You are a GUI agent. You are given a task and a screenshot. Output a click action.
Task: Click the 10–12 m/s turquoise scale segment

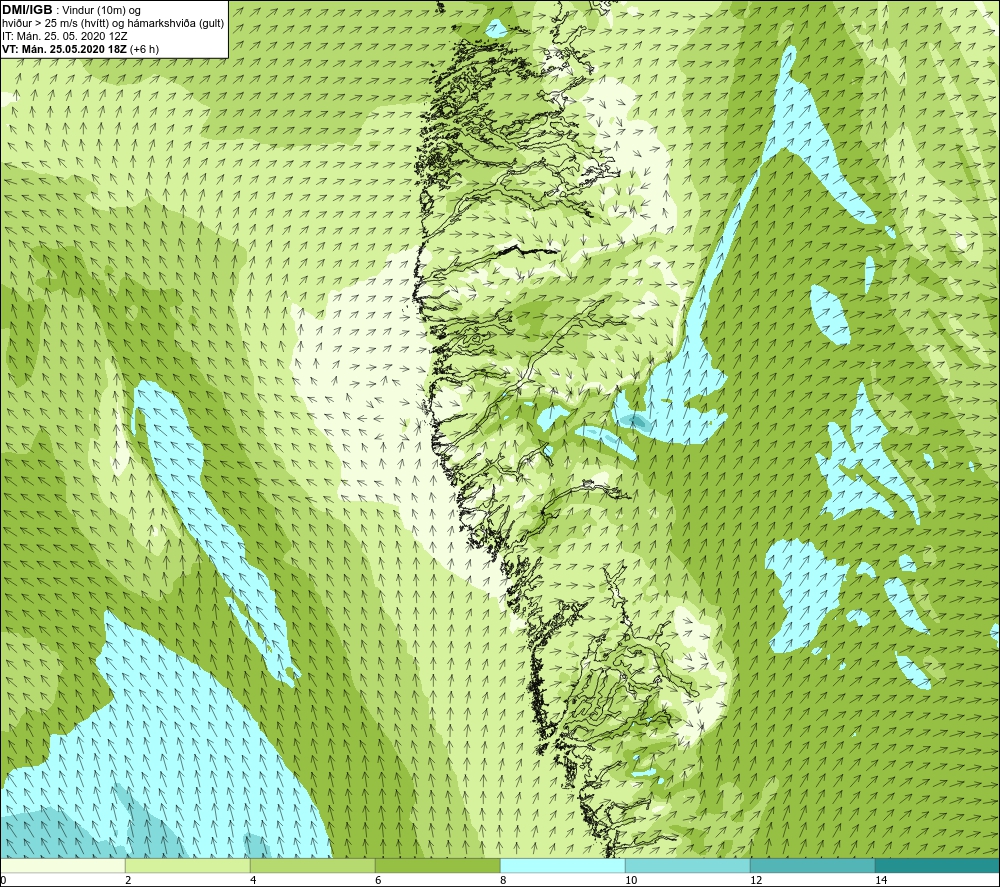(x=688, y=865)
